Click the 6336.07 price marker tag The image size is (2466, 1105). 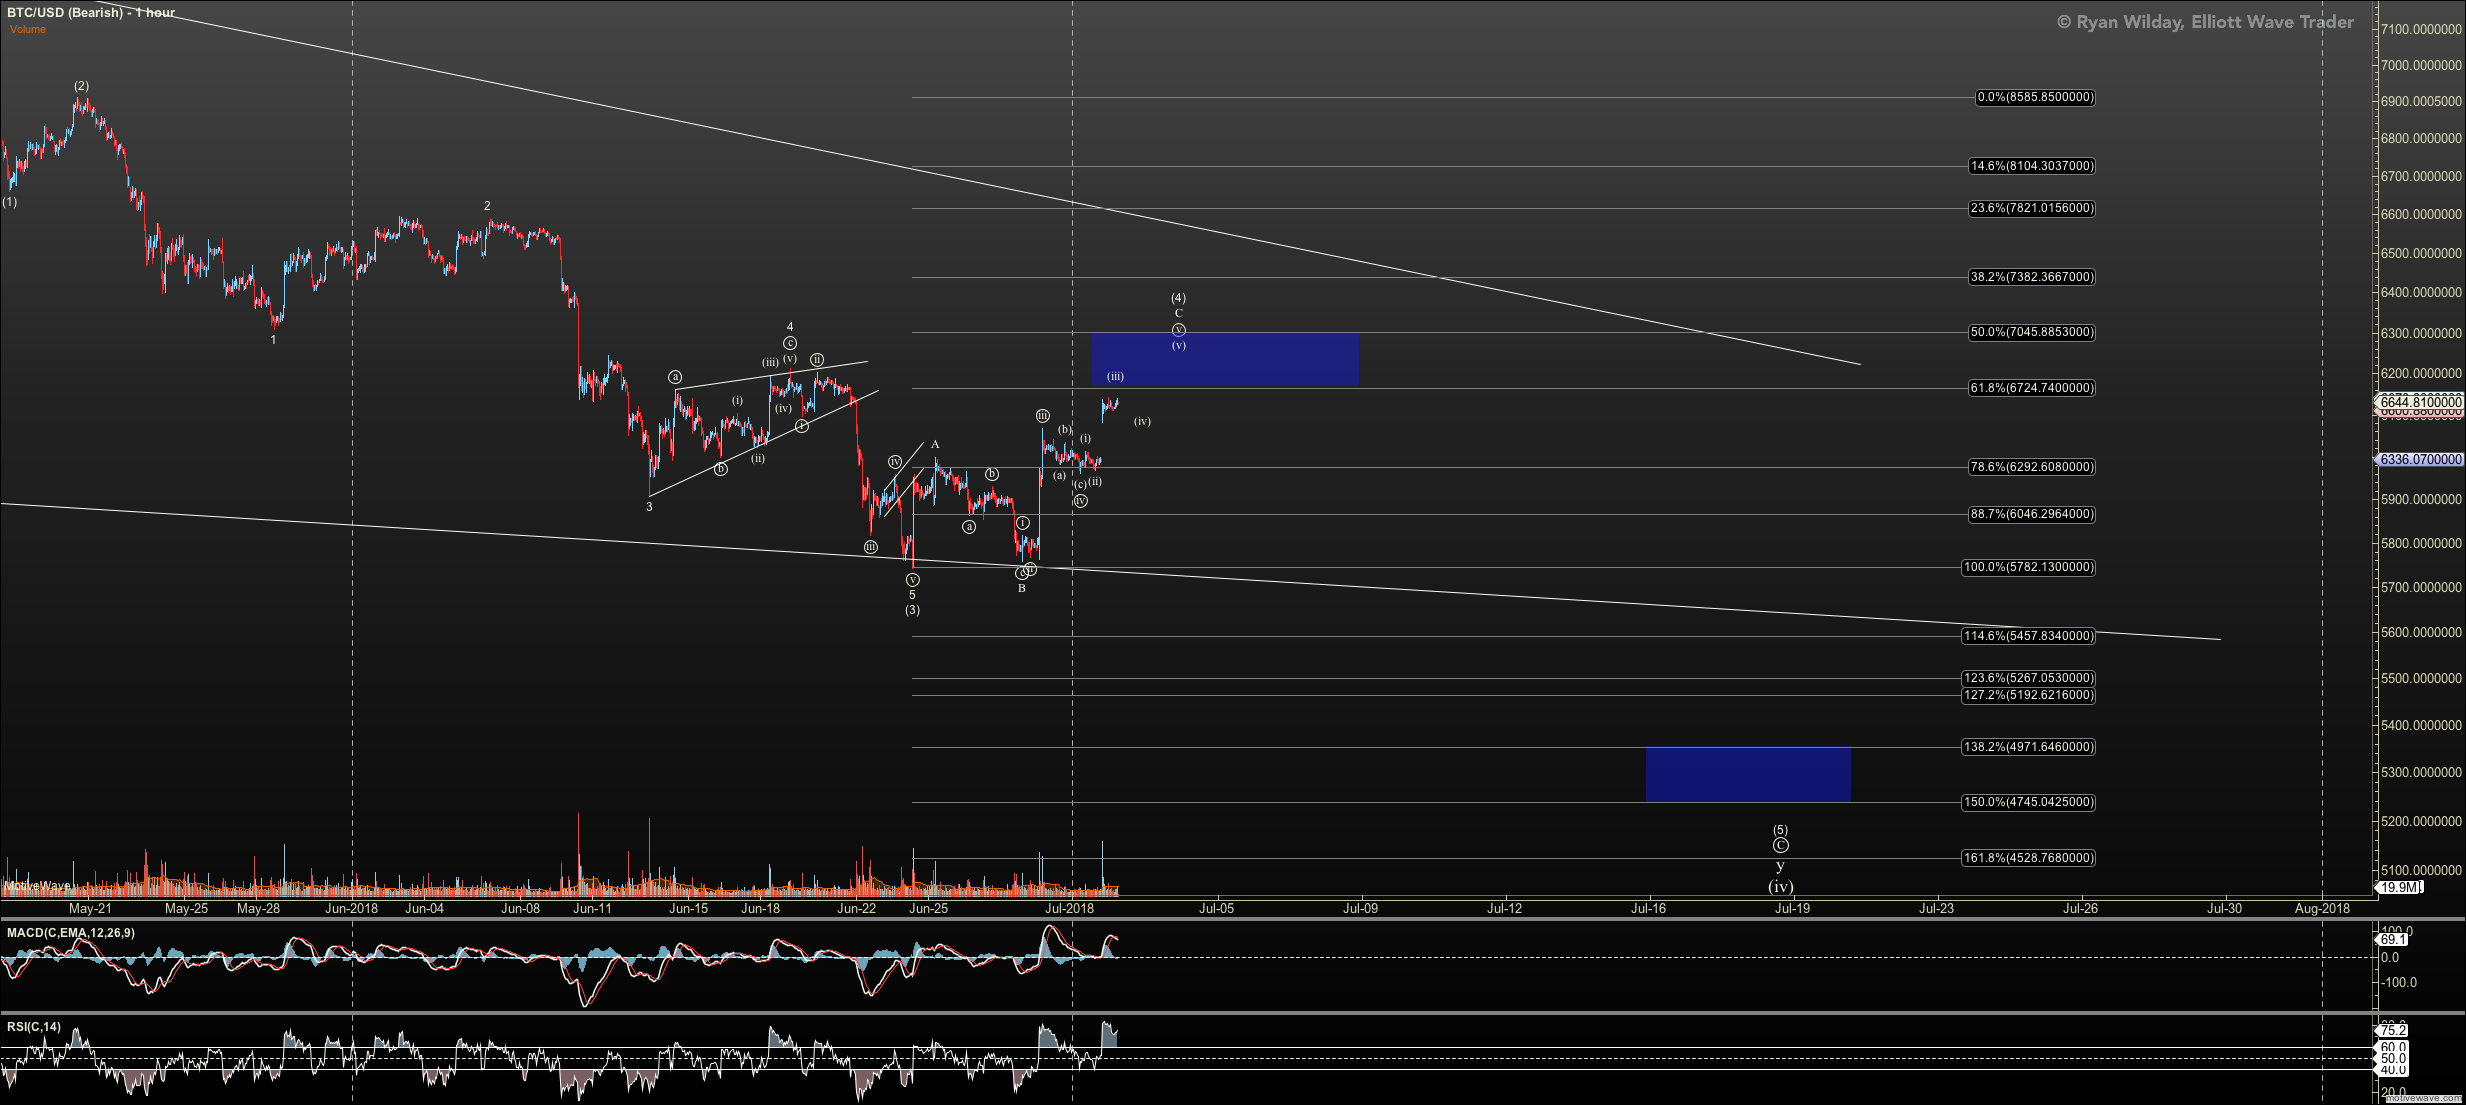click(x=2420, y=459)
